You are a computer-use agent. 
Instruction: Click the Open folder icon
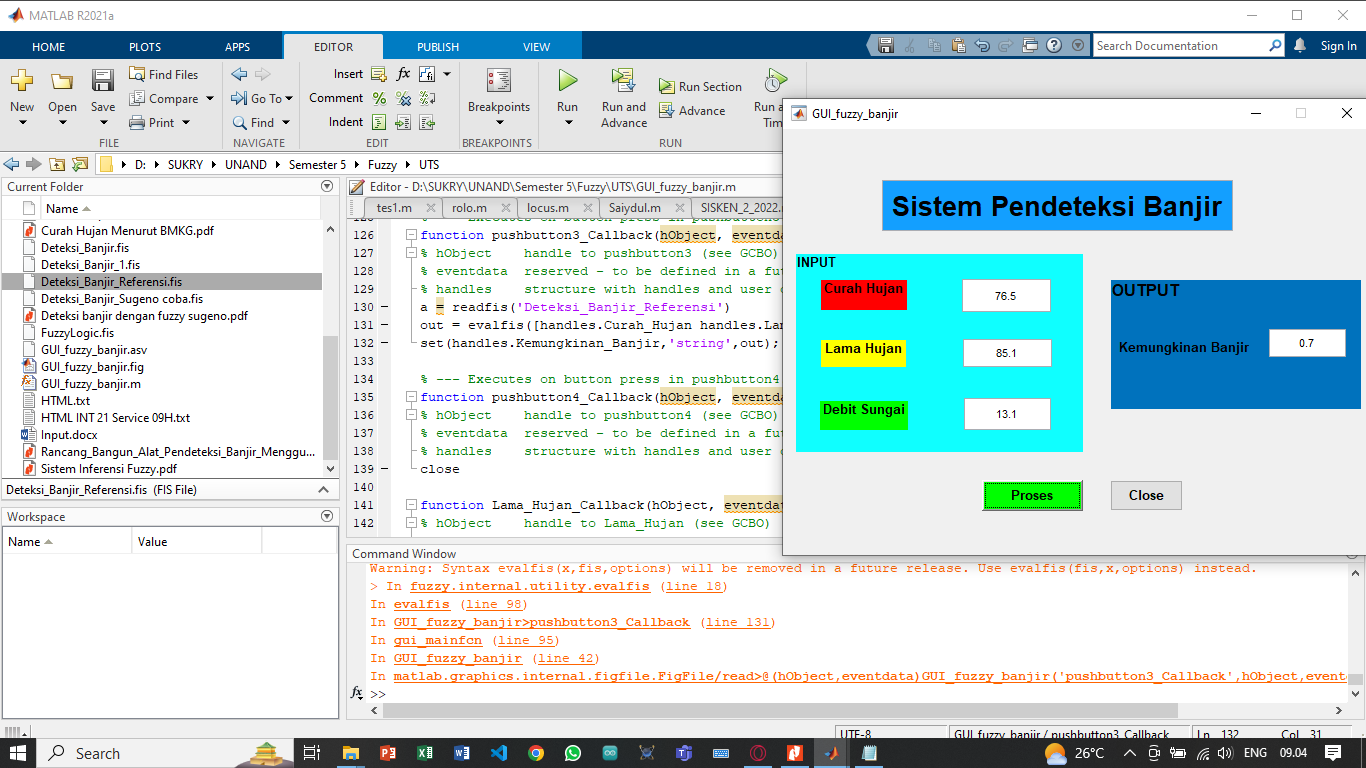tap(62, 81)
